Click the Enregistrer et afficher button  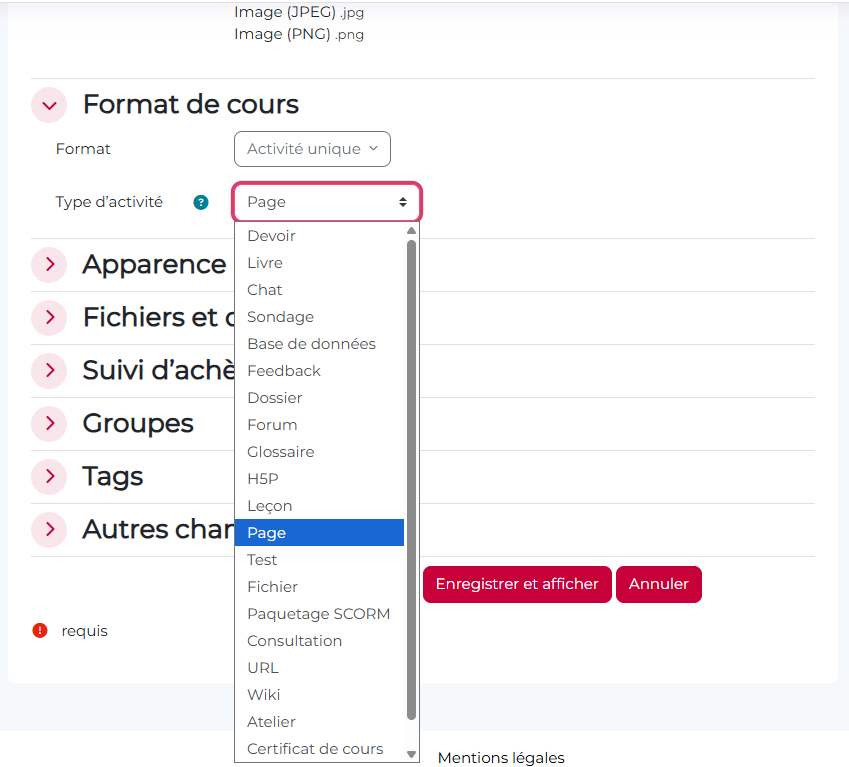pyautogui.click(x=517, y=585)
